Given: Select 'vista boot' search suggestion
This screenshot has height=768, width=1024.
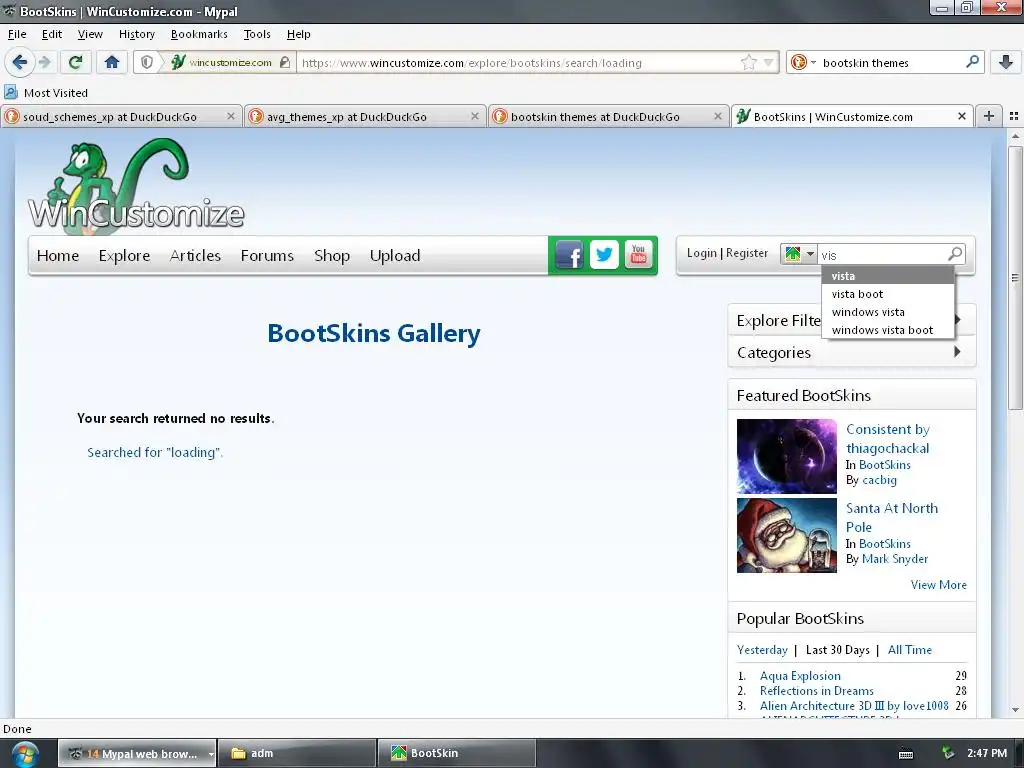Looking at the screenshot, I should point(888,294).
